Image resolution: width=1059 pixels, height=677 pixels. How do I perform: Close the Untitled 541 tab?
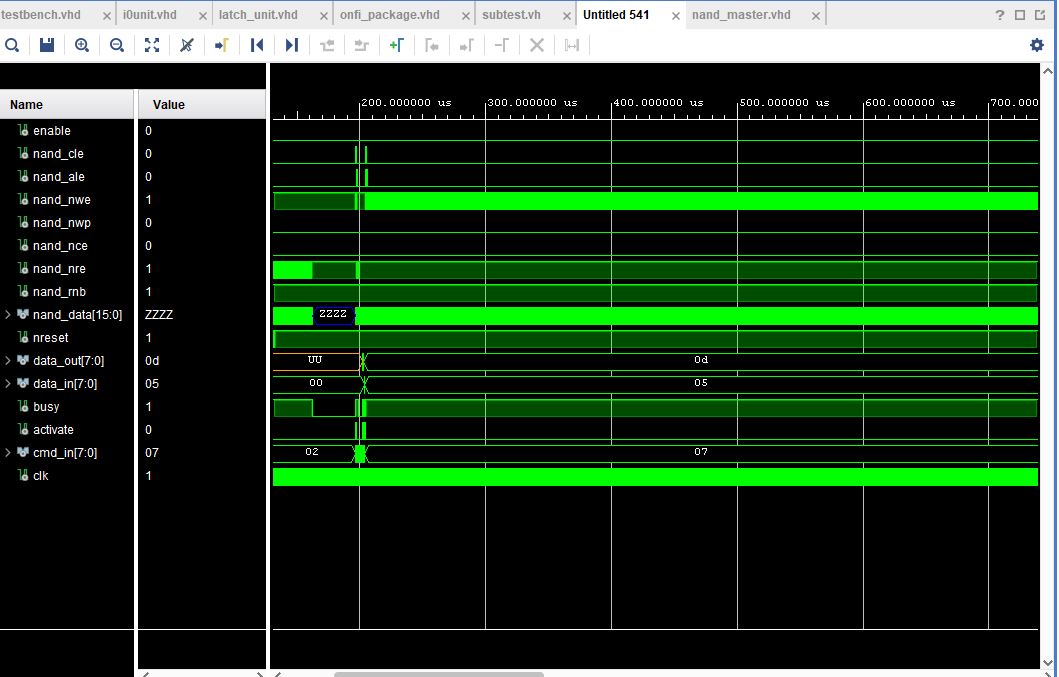click(675, 16)
